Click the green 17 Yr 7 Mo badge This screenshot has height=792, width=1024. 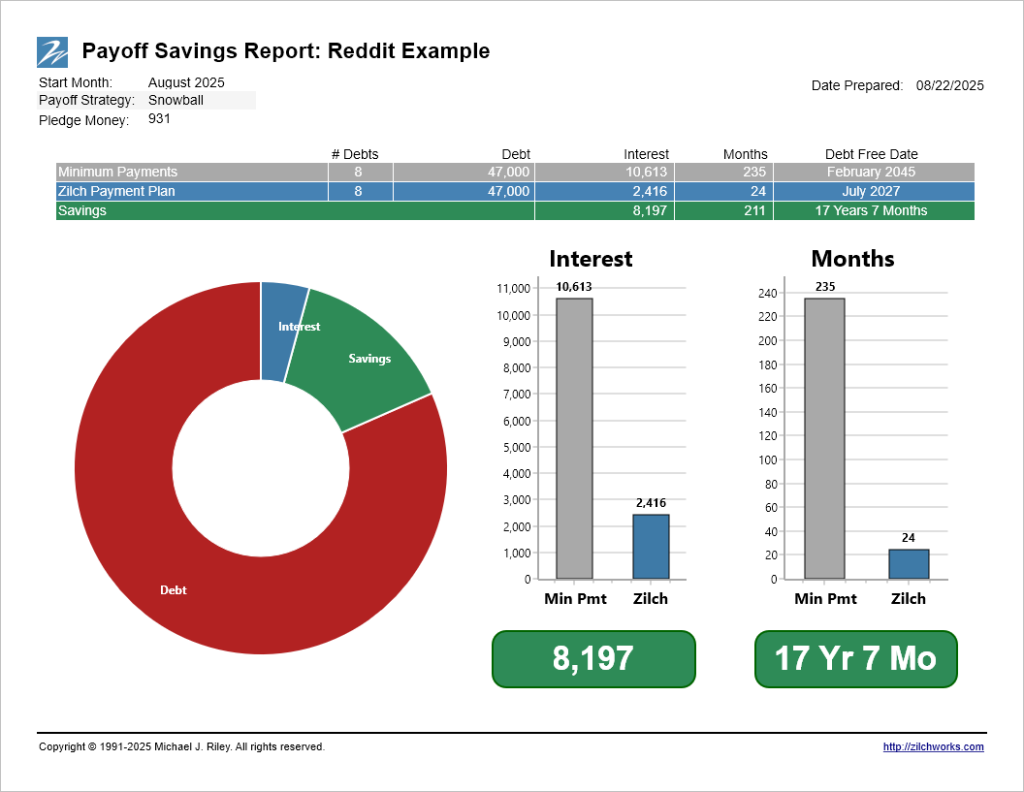pos(855,659)
